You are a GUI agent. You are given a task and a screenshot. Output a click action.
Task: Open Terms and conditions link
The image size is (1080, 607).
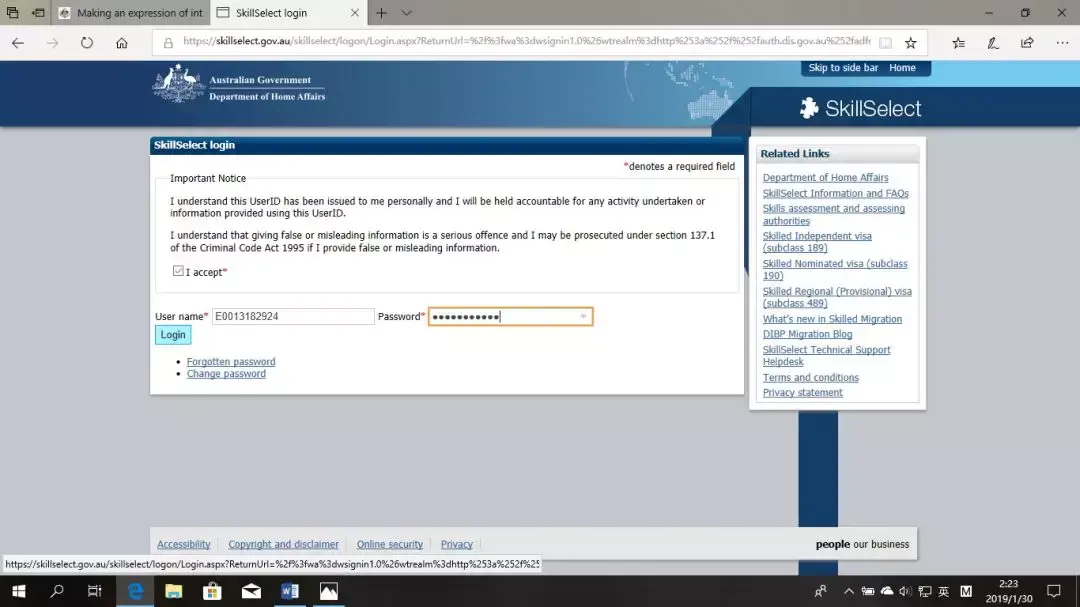[811, 377]
